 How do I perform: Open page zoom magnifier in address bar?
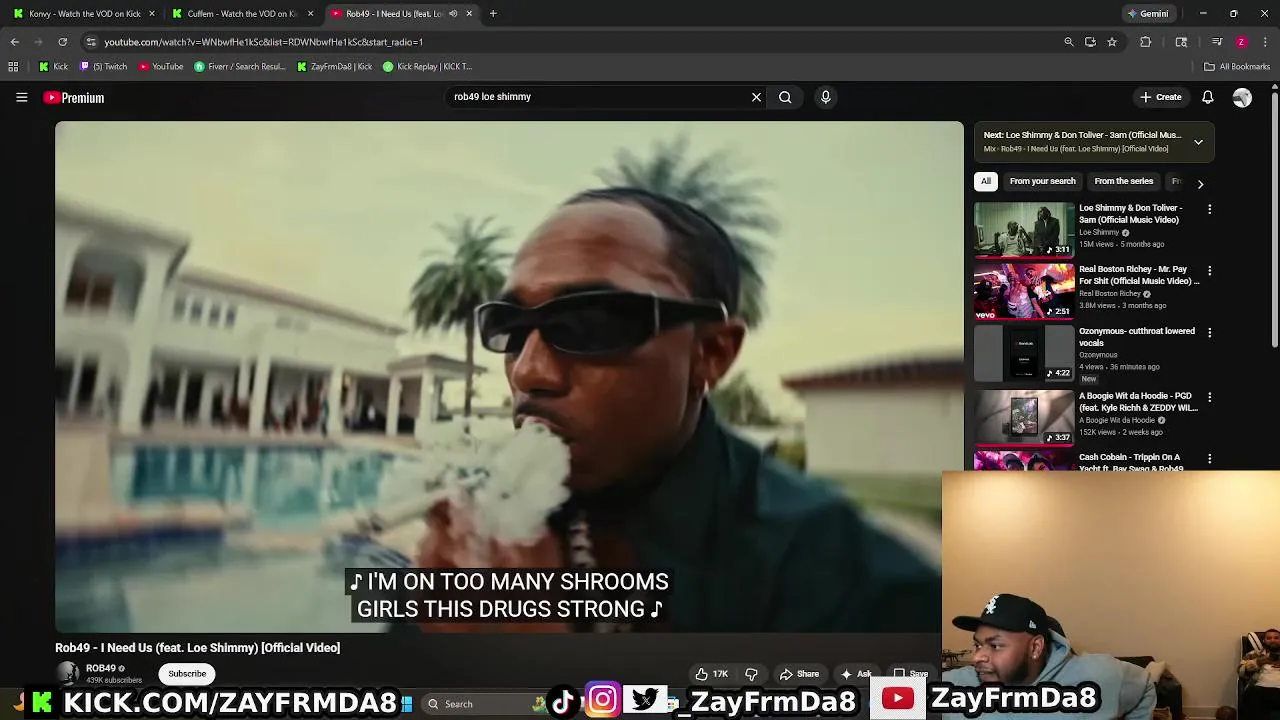1069,42
